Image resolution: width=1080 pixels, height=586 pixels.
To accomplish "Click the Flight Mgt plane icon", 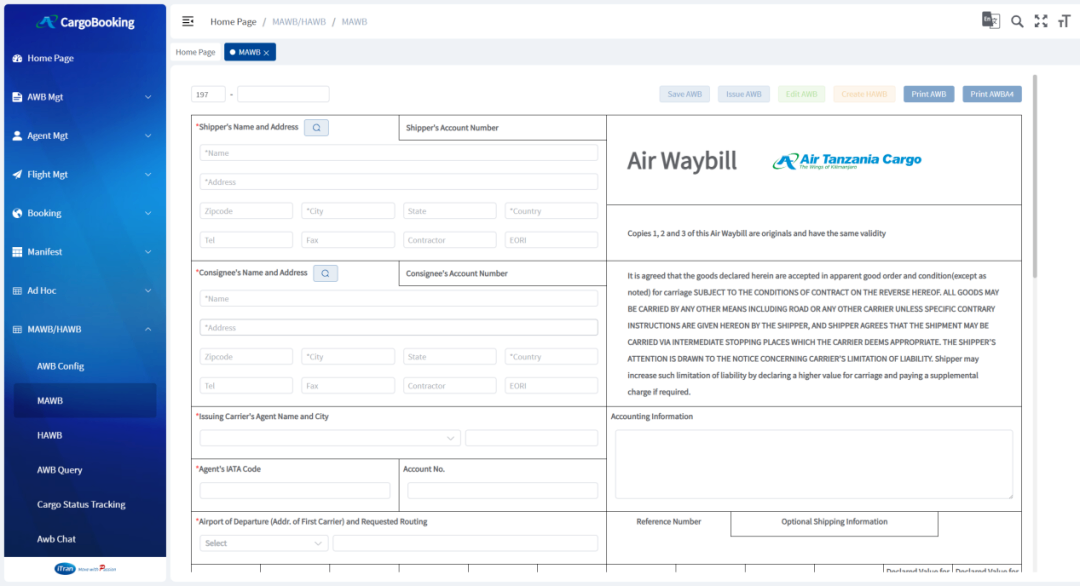I will [x=17, y=174].
